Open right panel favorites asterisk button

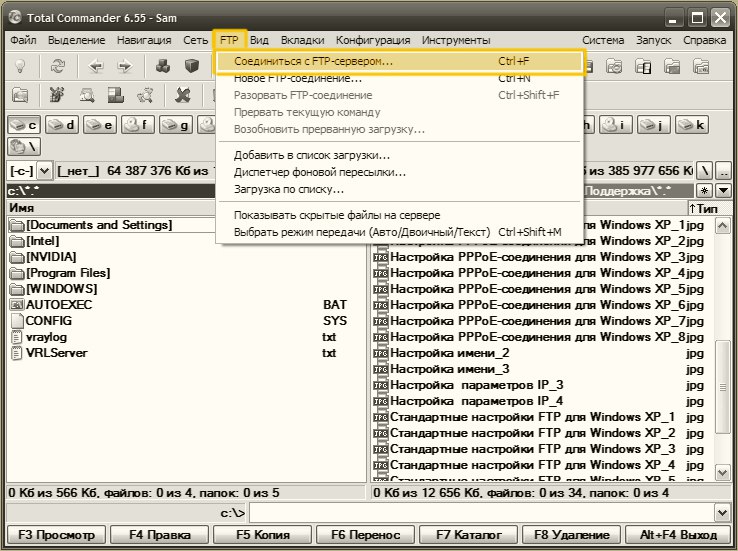click(704, 191)
